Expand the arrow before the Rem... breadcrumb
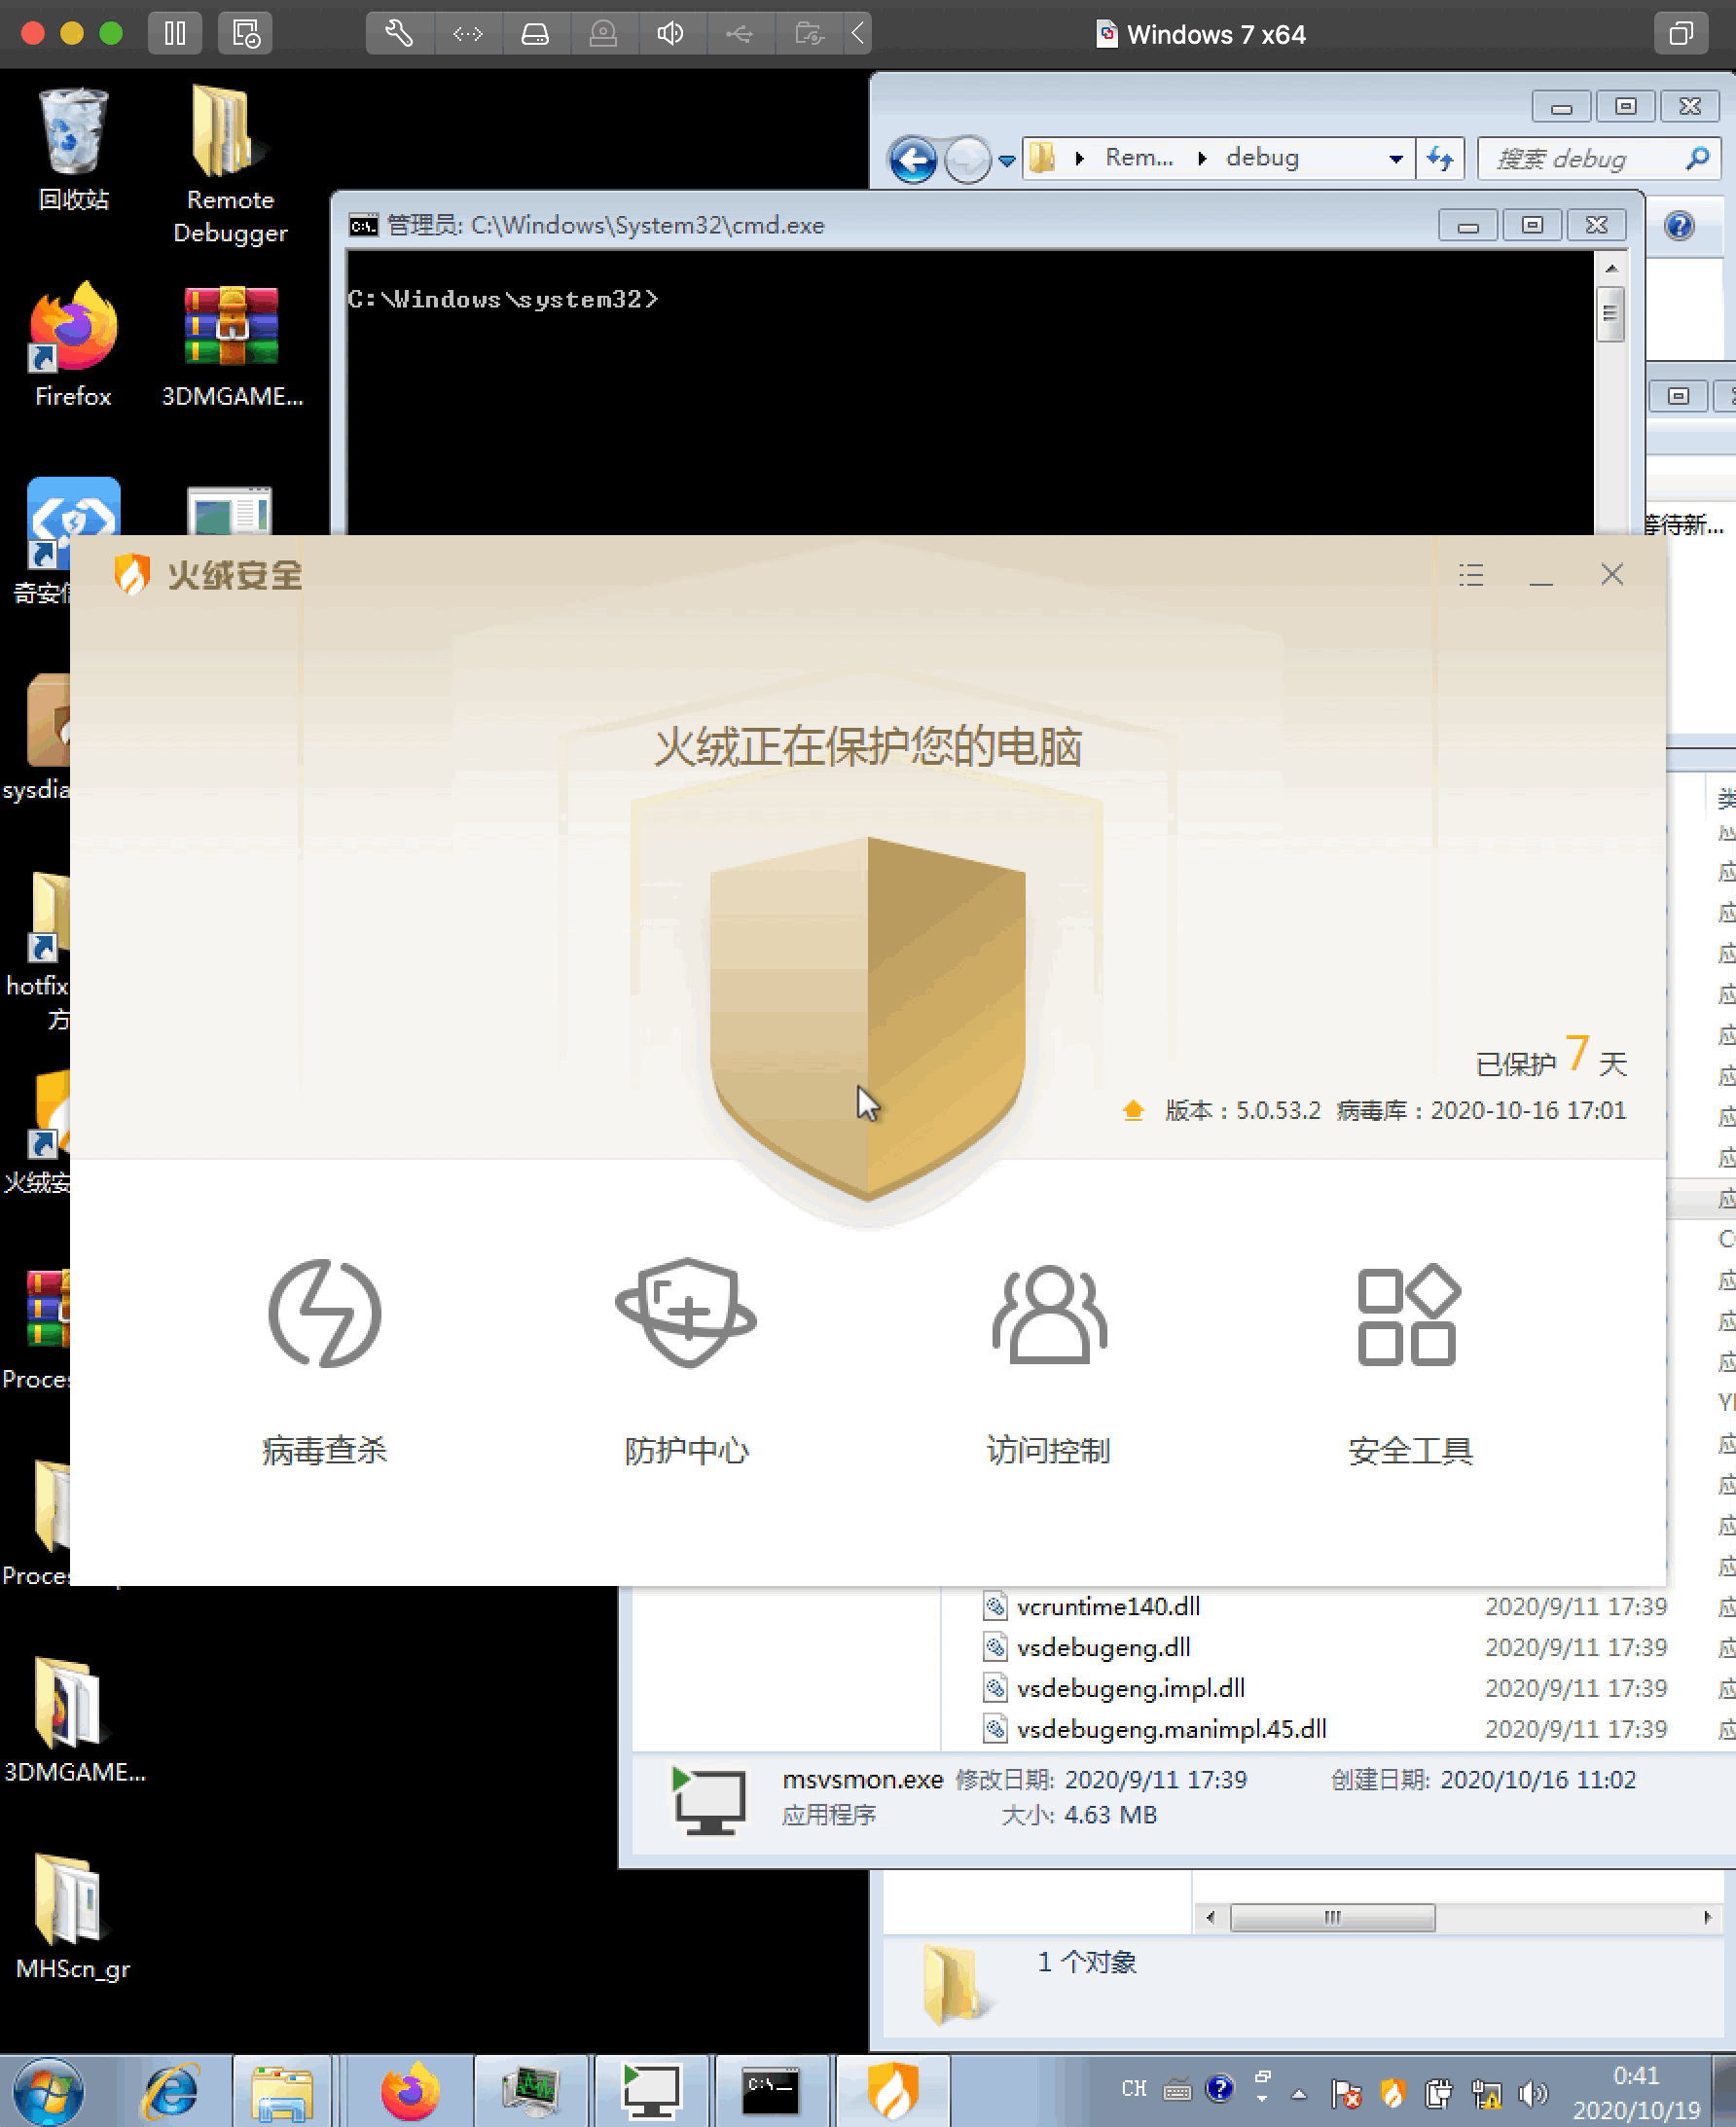This screenshot has height=2127, width=1736. [1079, 158]
